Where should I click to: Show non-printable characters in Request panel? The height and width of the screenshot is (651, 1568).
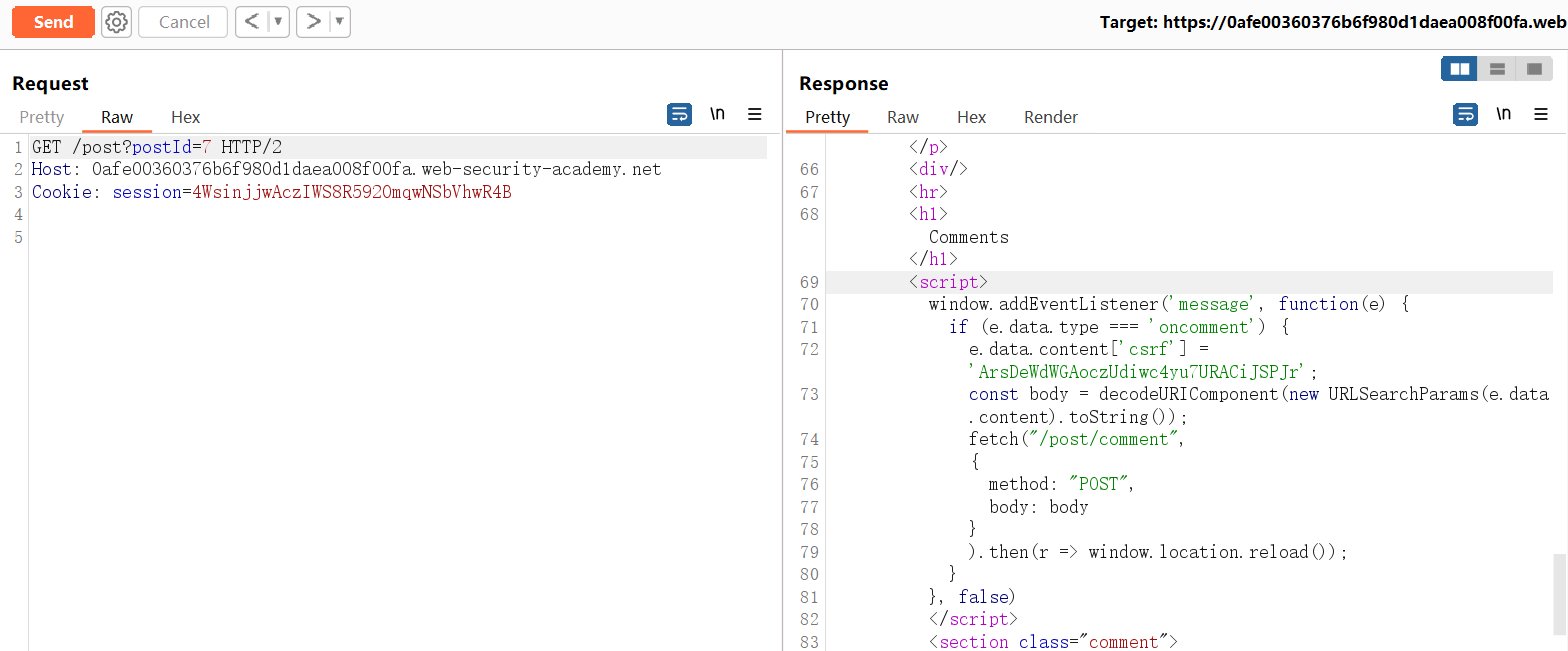pyautogui.click(x=717, y=114)
